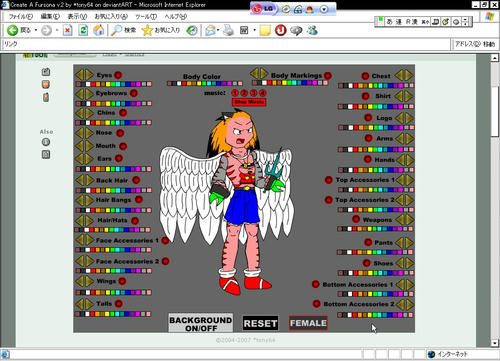Click the round icon under Also
This screenshot has width=500, height=361.
pos(46,142)
